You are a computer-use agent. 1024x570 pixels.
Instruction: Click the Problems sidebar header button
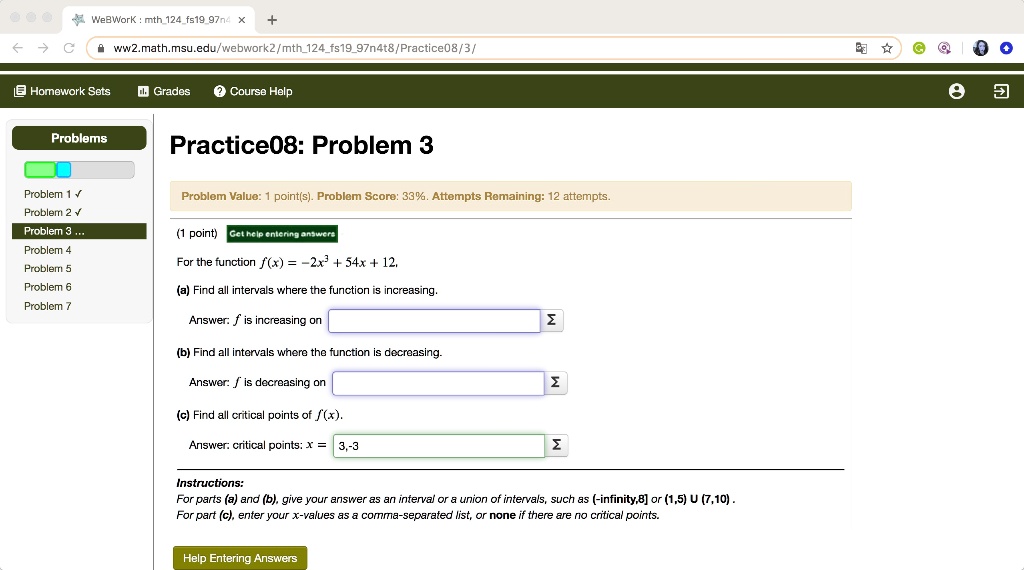pyautogui.click(x=79, y=138)
